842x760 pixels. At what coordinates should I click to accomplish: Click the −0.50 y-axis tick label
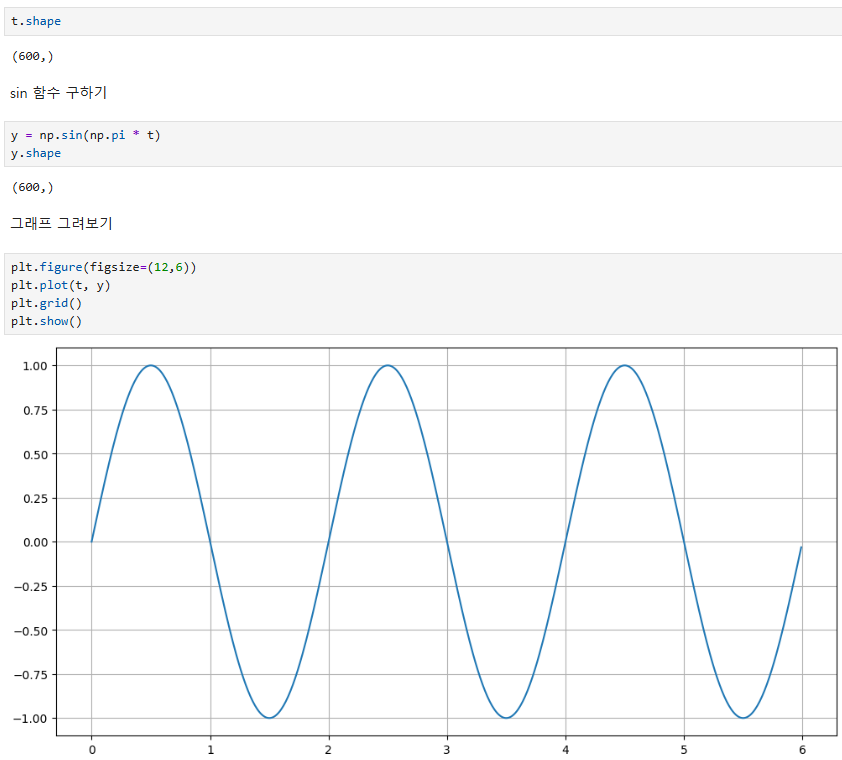coord(31,631)
